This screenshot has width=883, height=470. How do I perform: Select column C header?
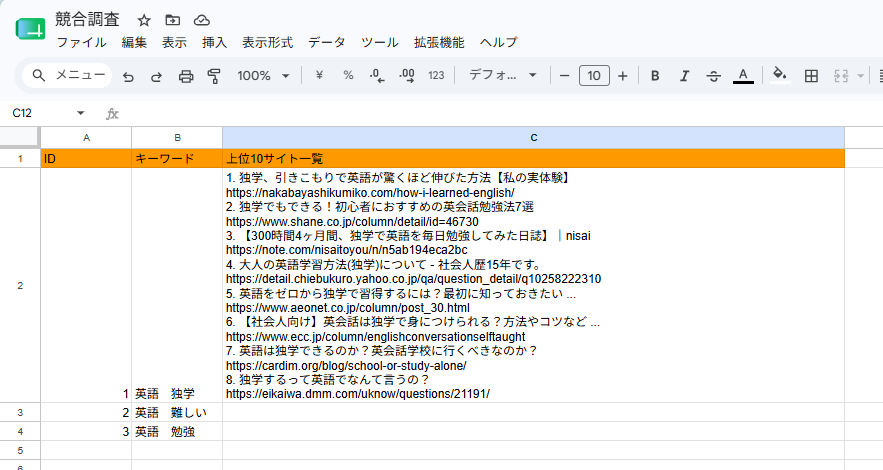point(534,138)
